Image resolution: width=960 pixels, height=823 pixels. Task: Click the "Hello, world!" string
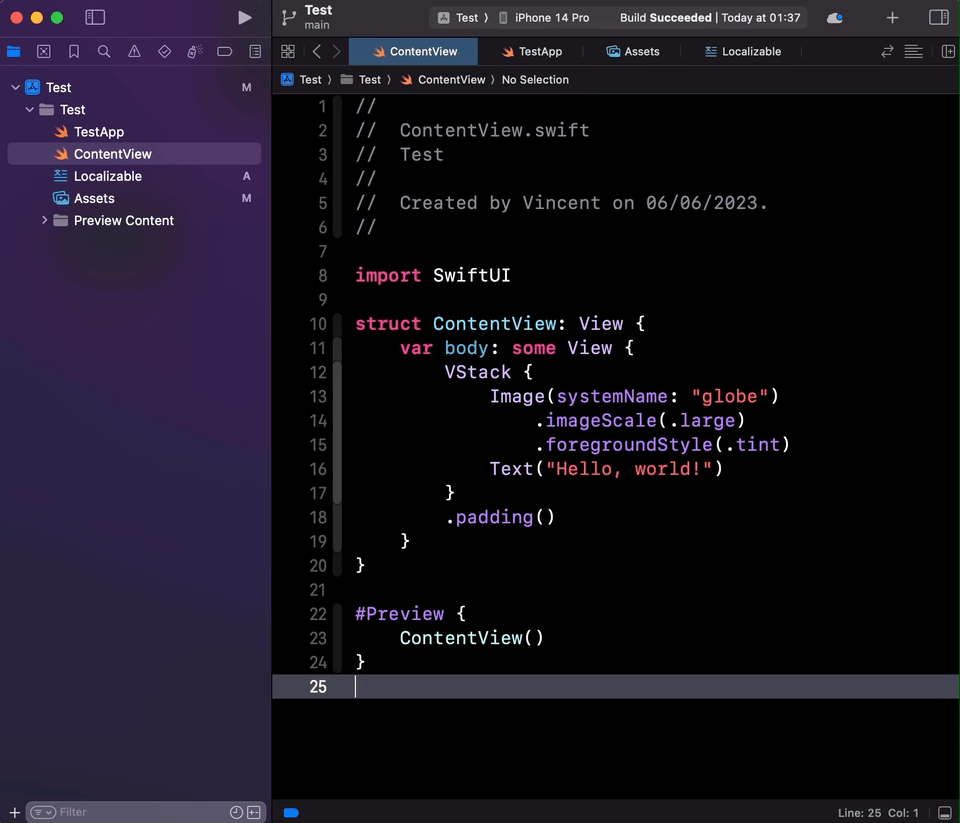click(x=629, y=469)
